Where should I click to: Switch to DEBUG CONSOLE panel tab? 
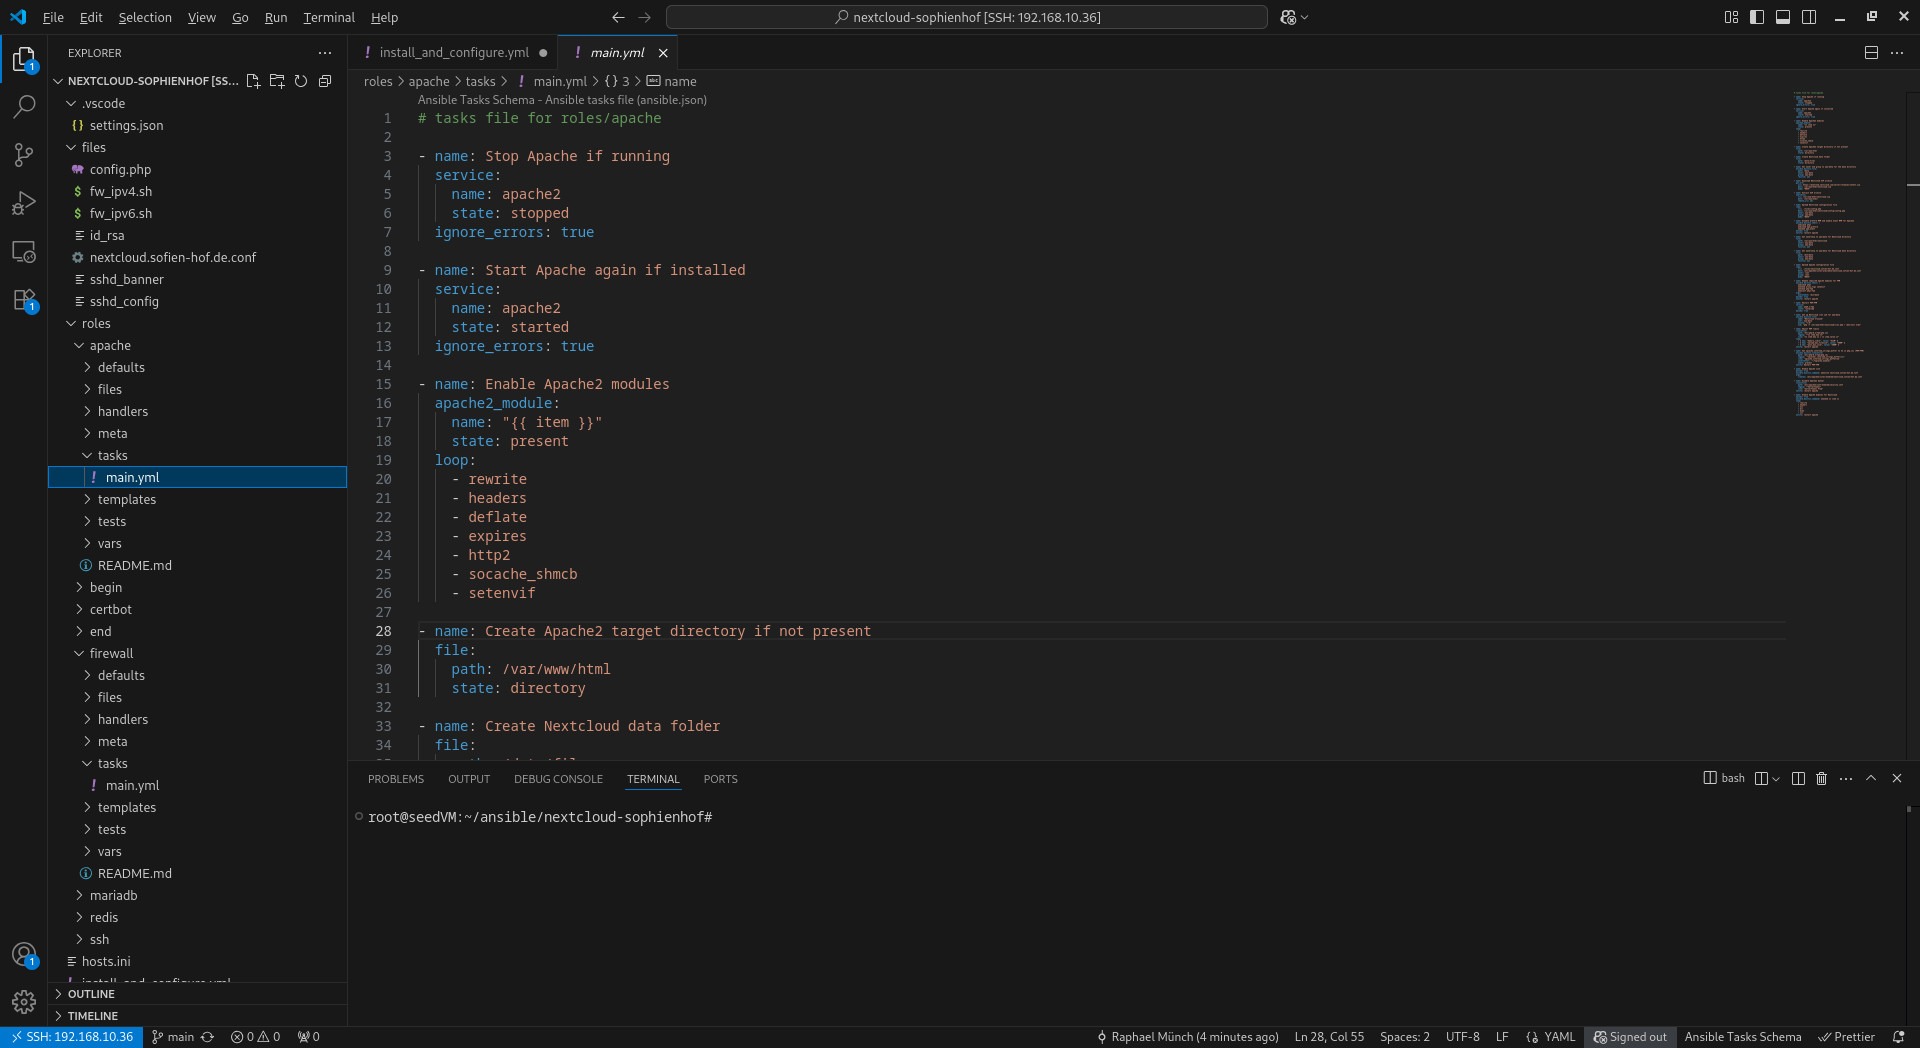click(x=558, y=779)
